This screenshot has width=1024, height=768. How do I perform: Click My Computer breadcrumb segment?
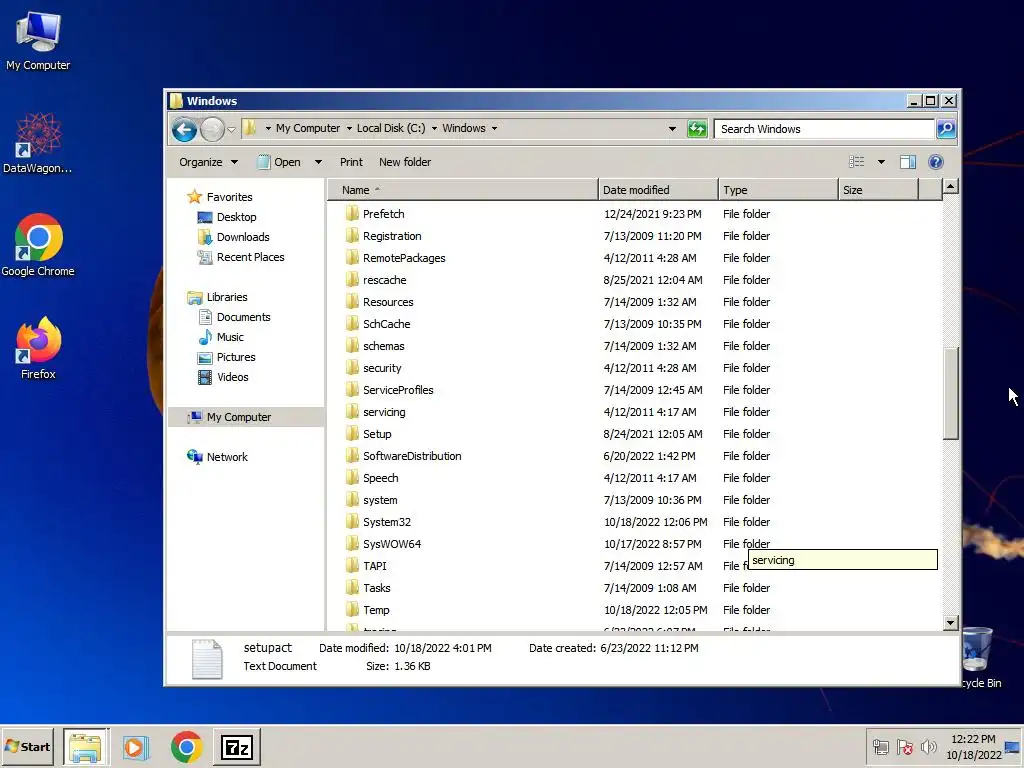pyautogui.click(x=308, y=129)
